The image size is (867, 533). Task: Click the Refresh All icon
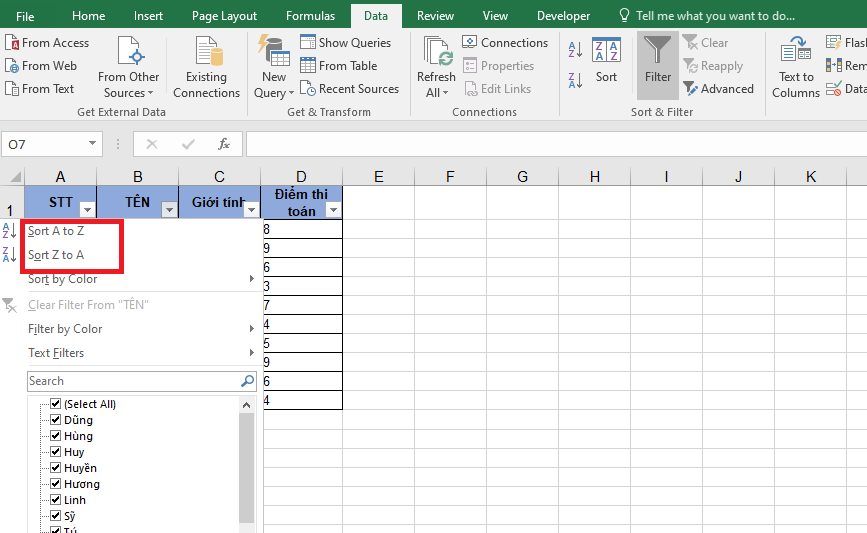tap(436, 52)
